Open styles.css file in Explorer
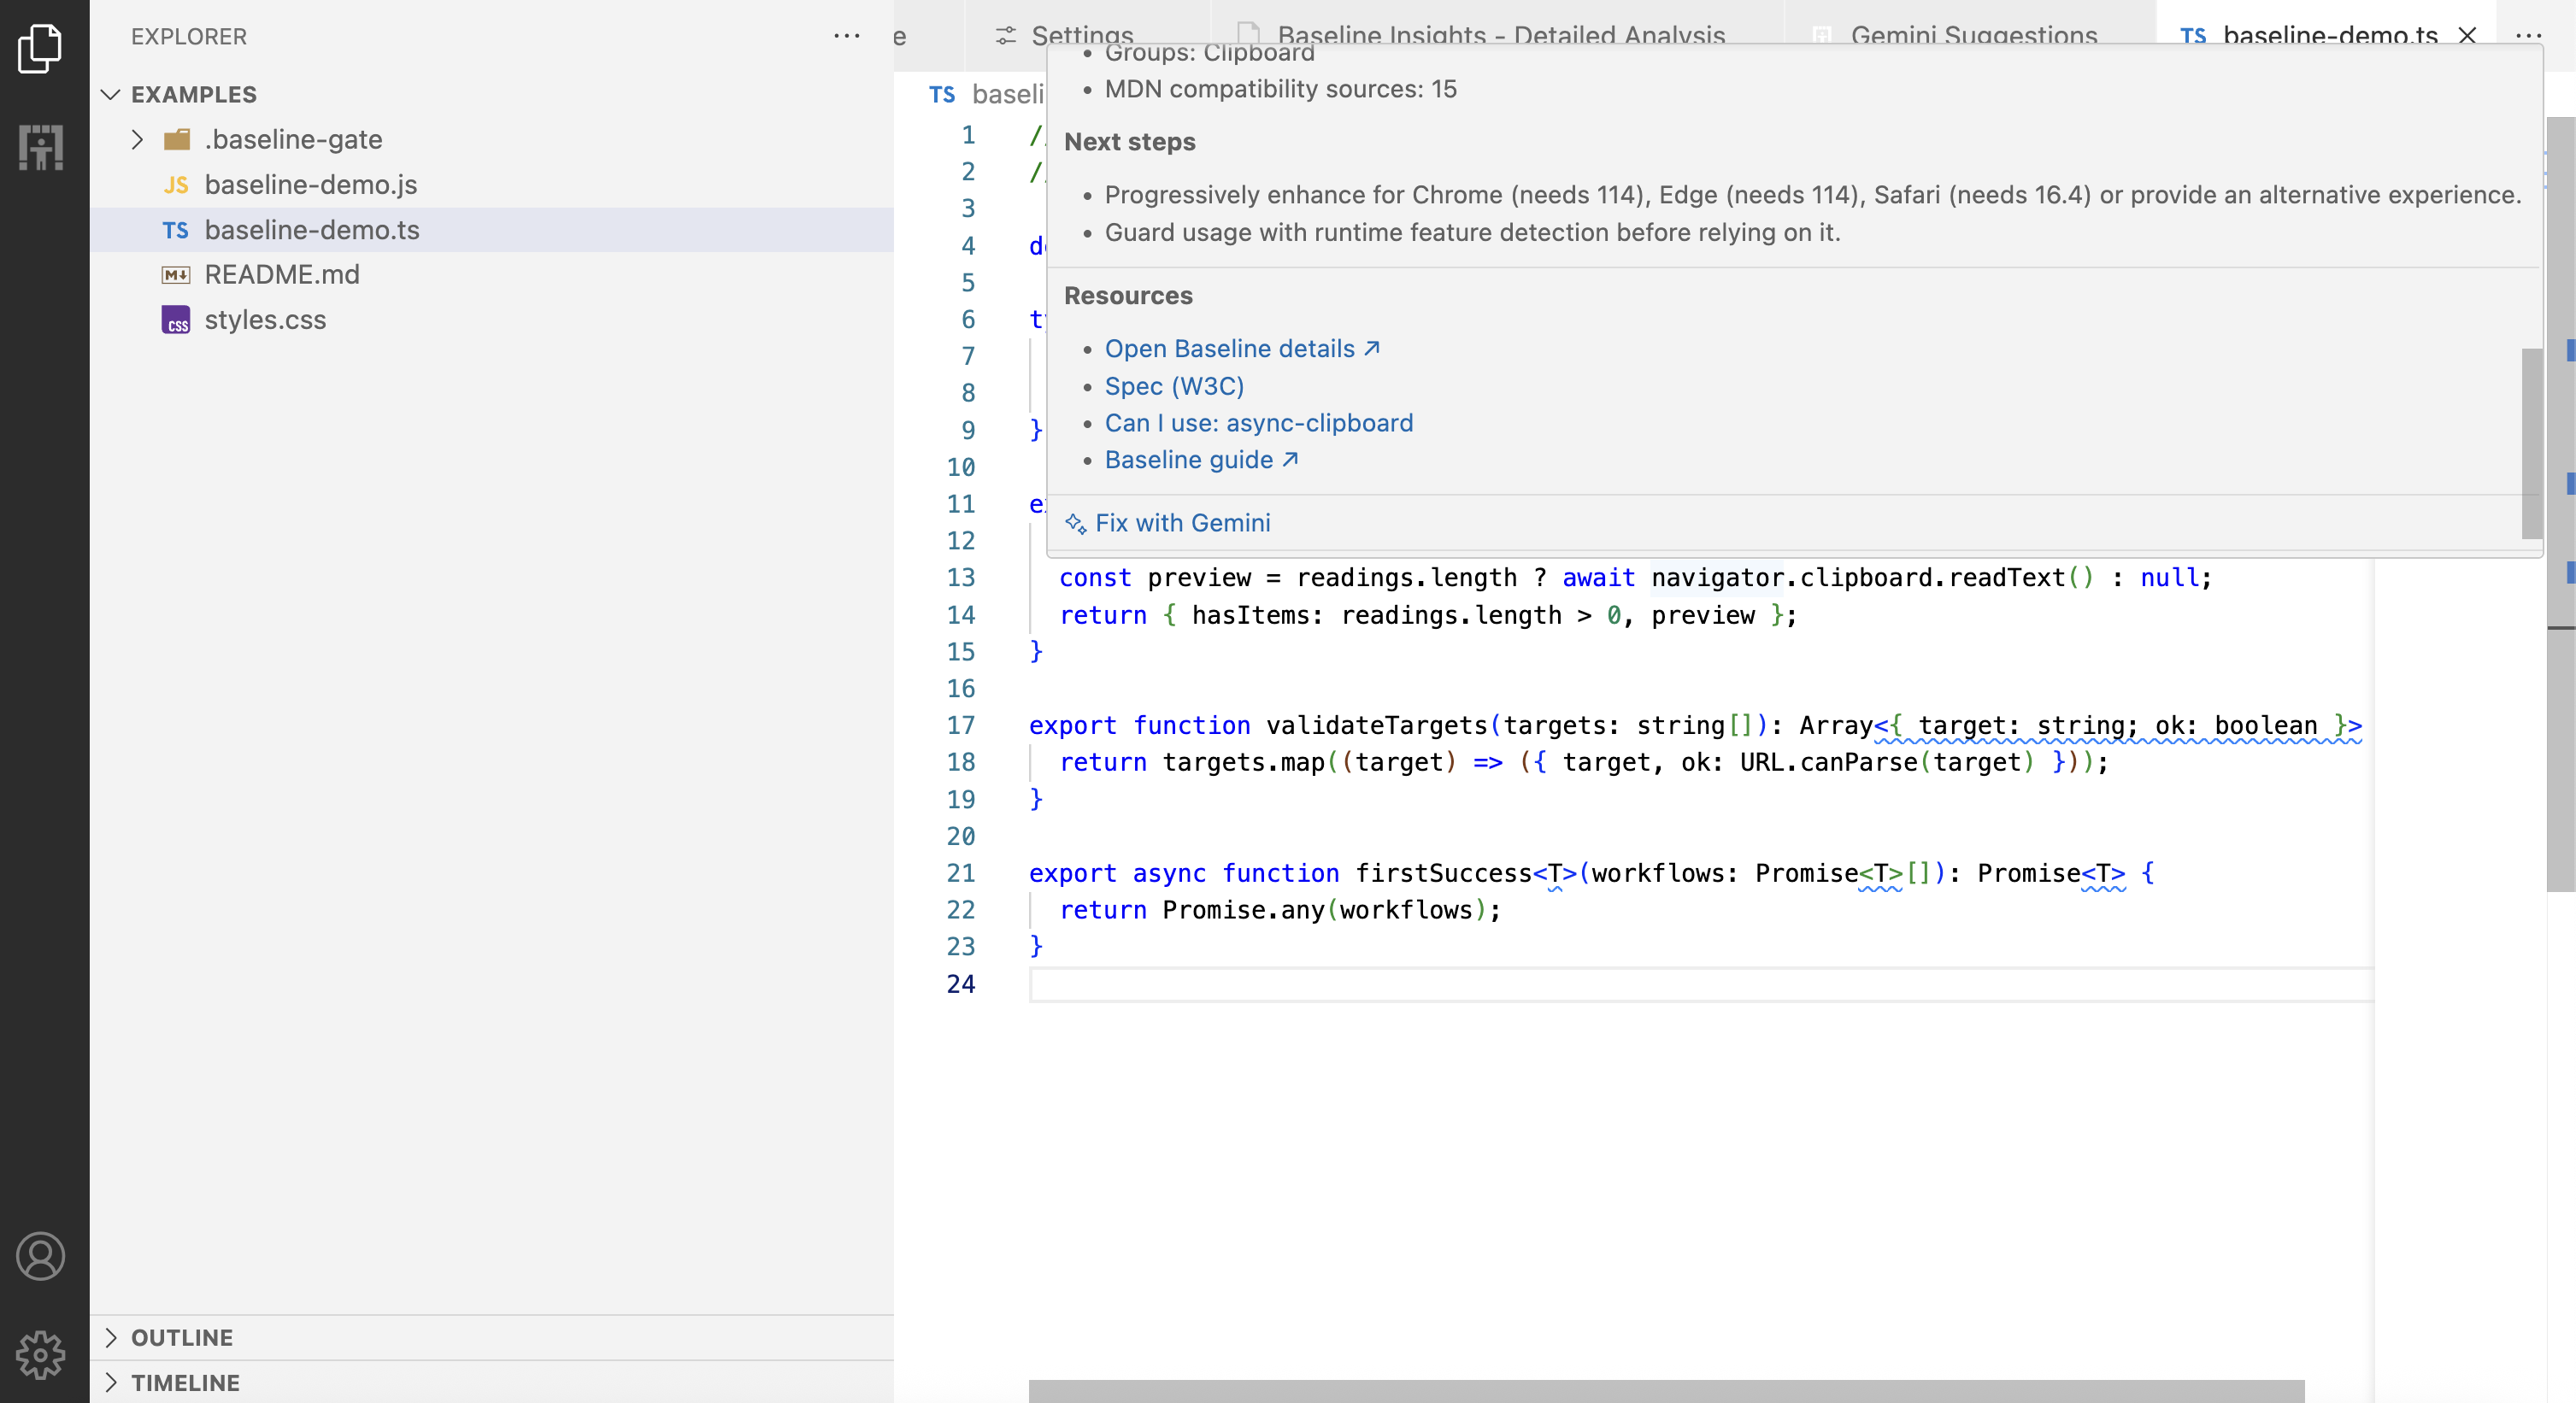 tap(265, 320)
